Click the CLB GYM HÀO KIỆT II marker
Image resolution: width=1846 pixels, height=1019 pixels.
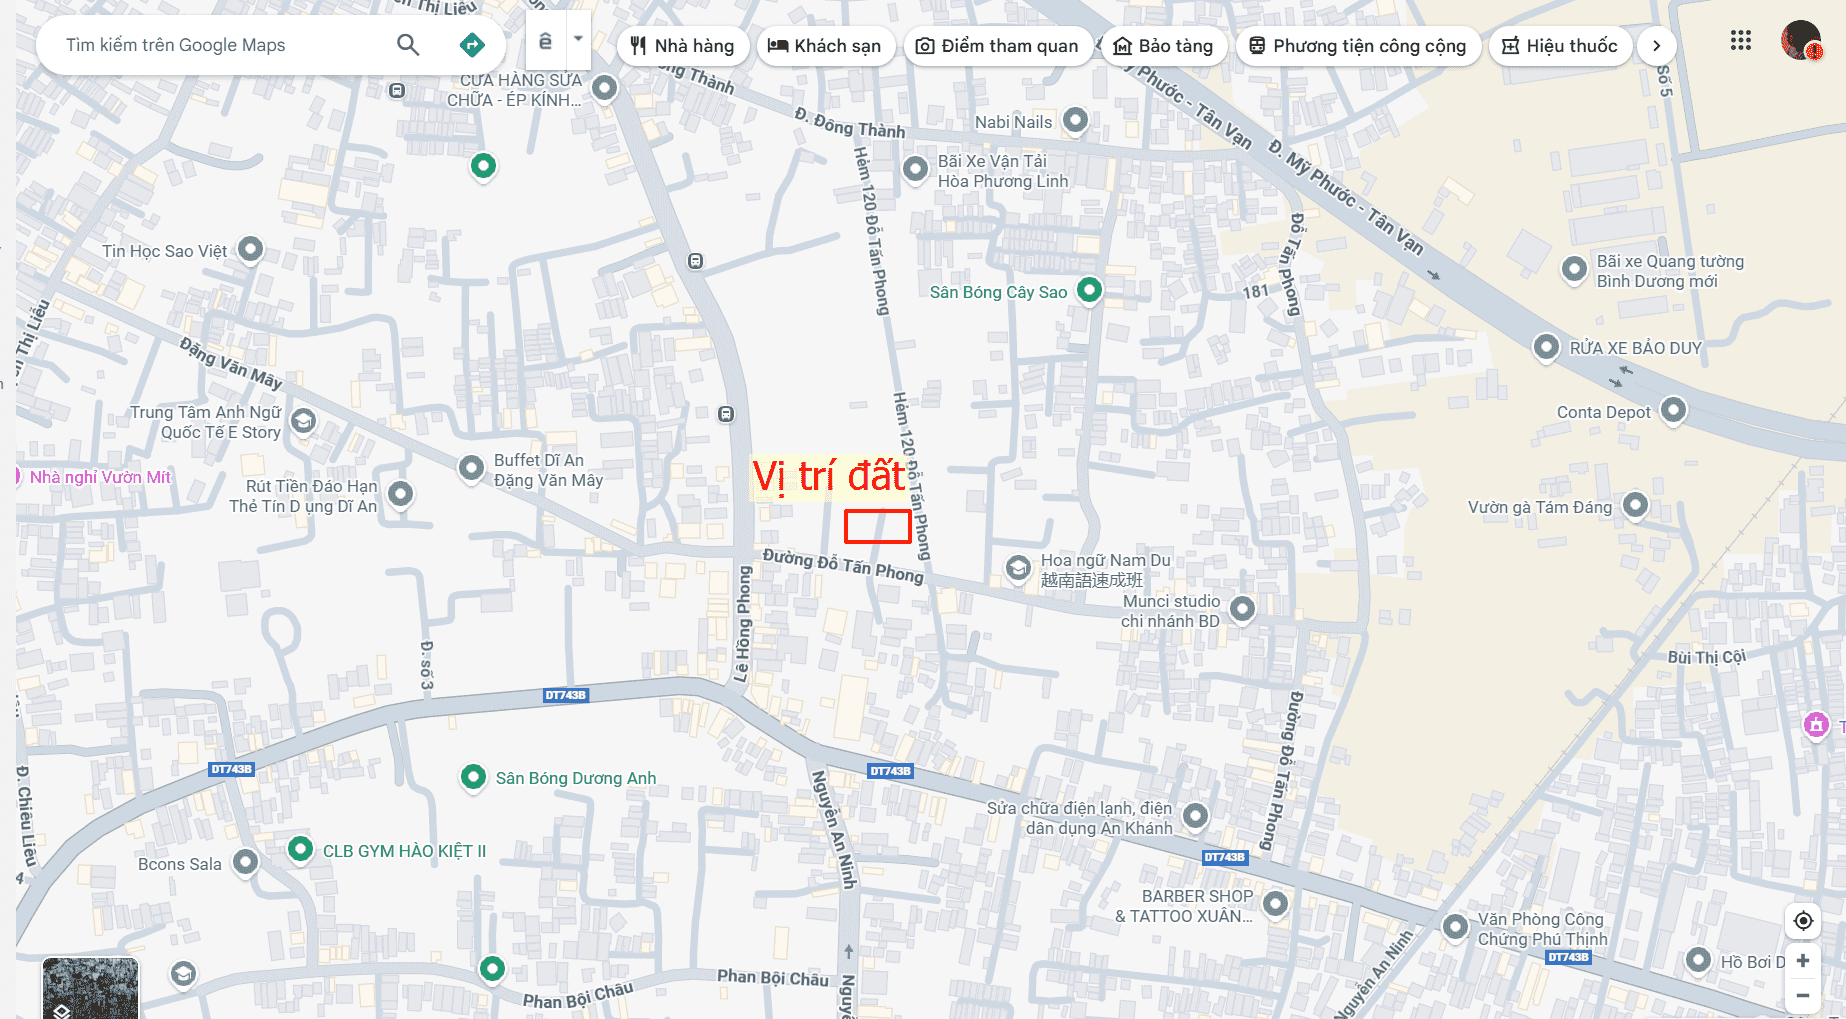(300, 849)
